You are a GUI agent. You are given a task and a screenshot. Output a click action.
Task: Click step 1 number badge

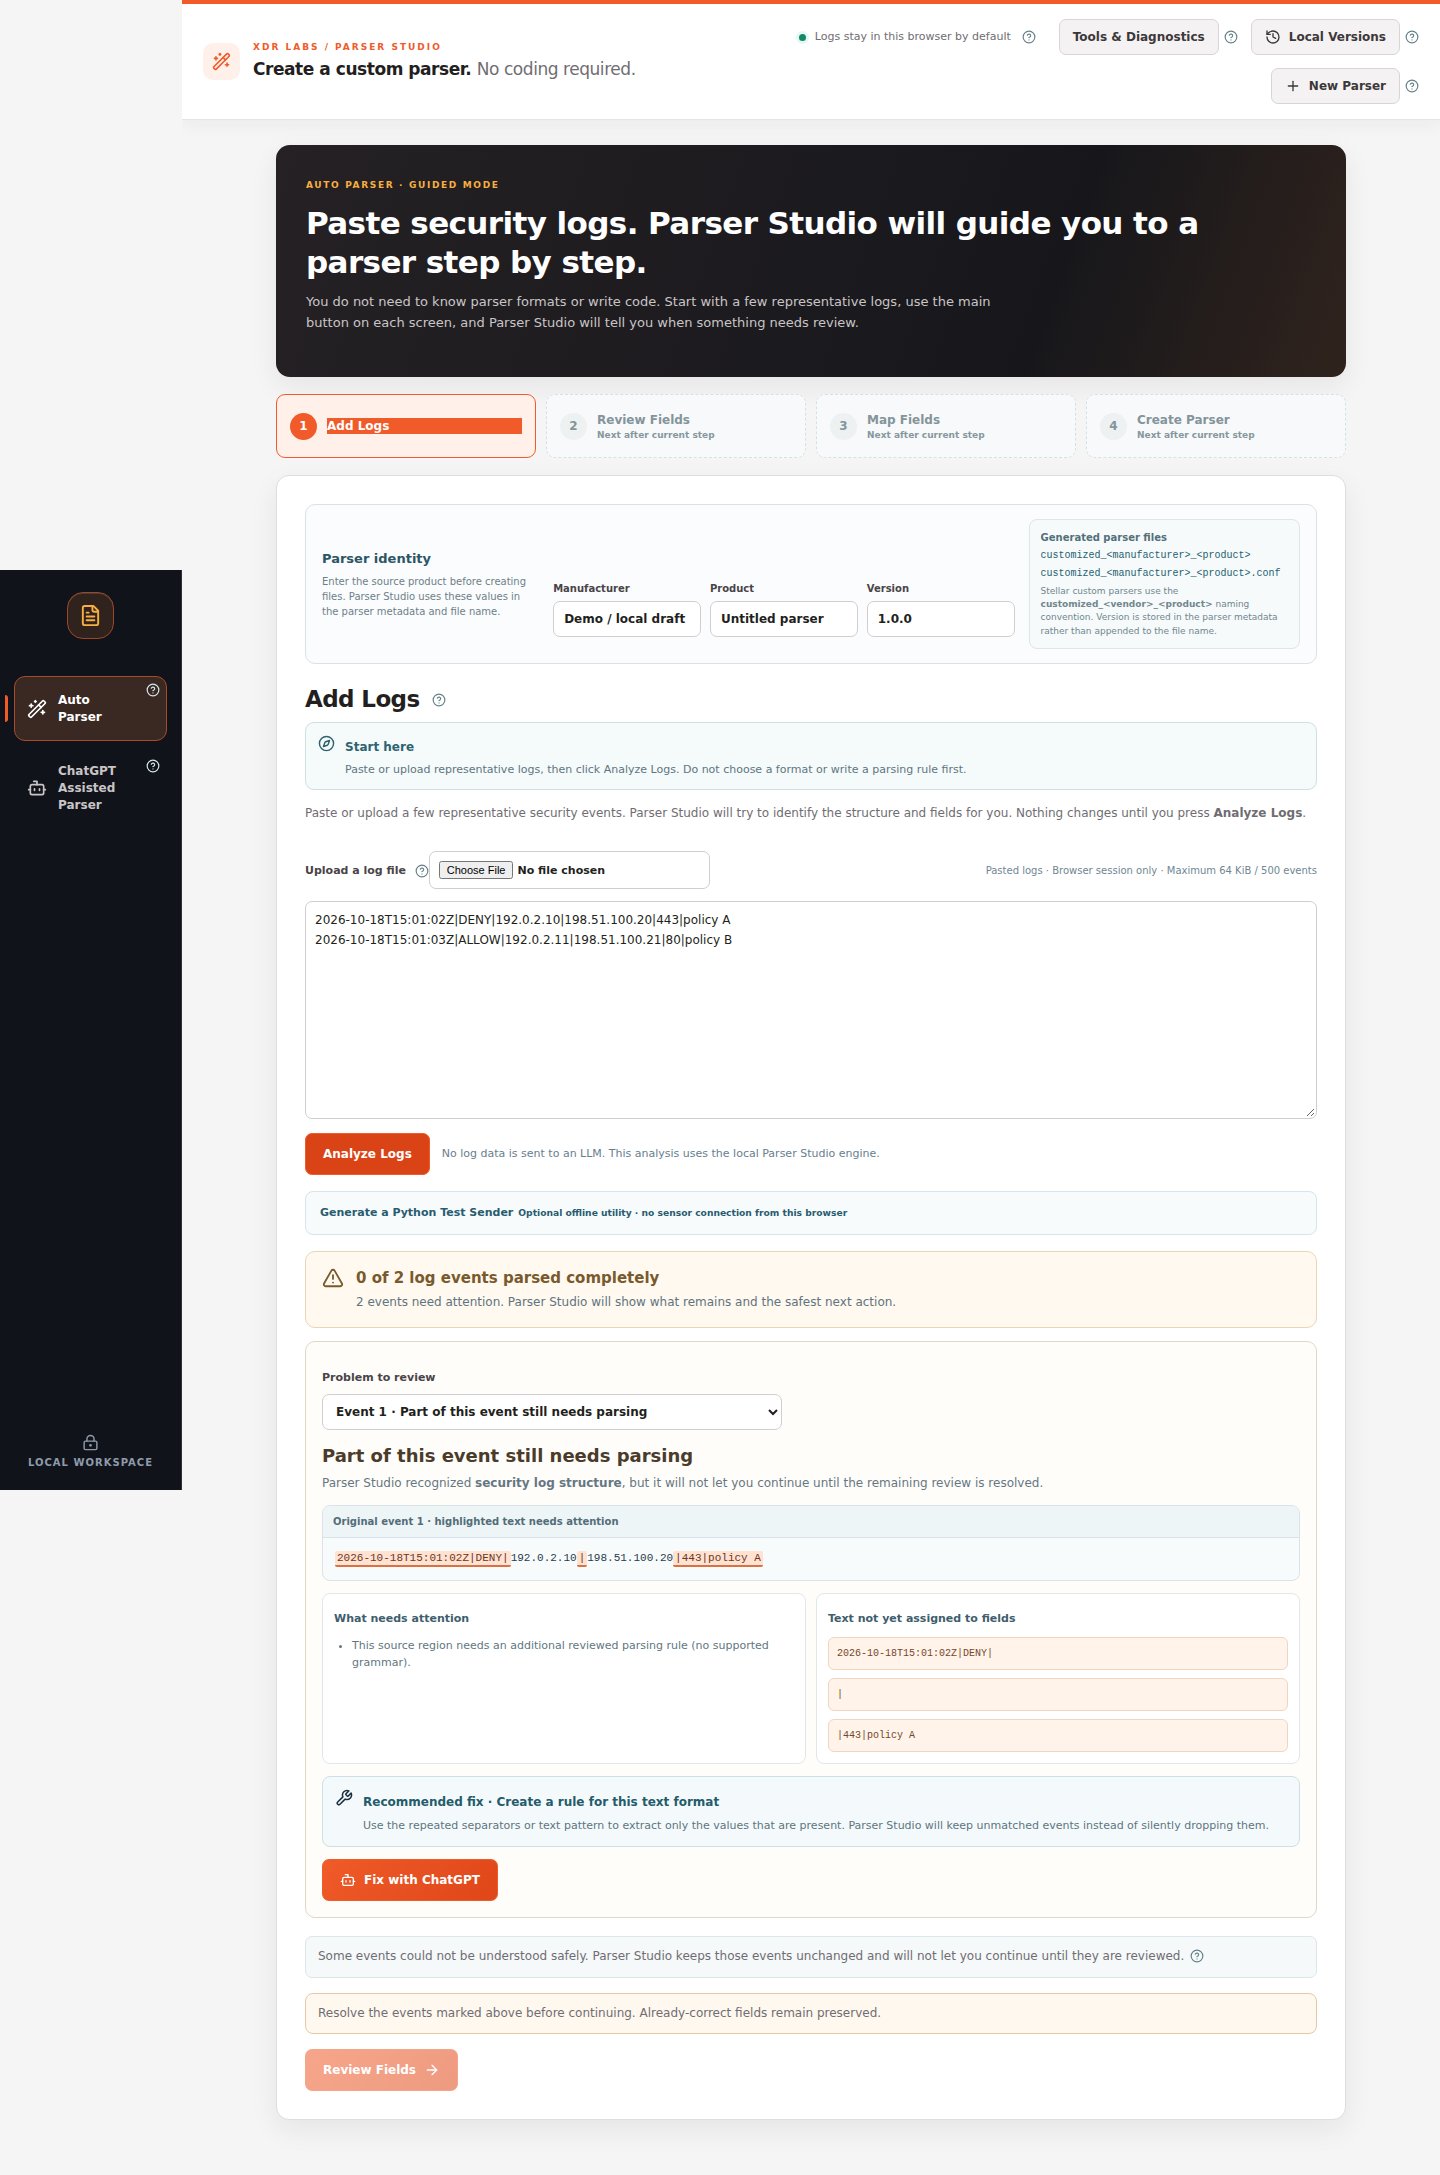(303, 426)
